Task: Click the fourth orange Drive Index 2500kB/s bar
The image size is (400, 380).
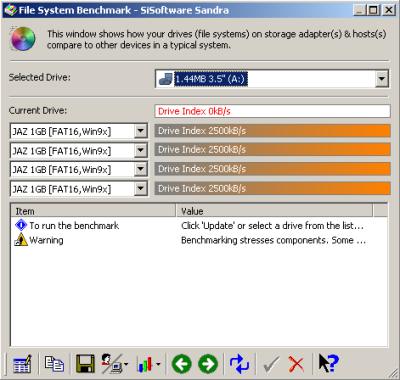Action: click(x=272, y=189)
